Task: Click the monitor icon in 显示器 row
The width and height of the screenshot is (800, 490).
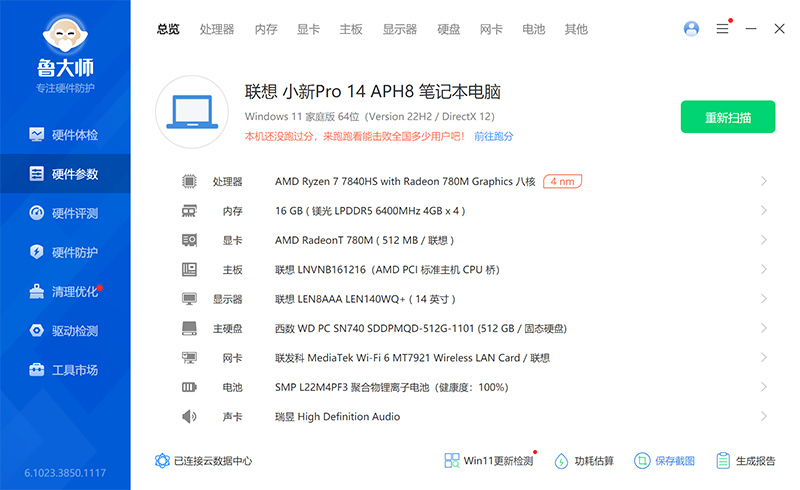Action: pos(189,299)
